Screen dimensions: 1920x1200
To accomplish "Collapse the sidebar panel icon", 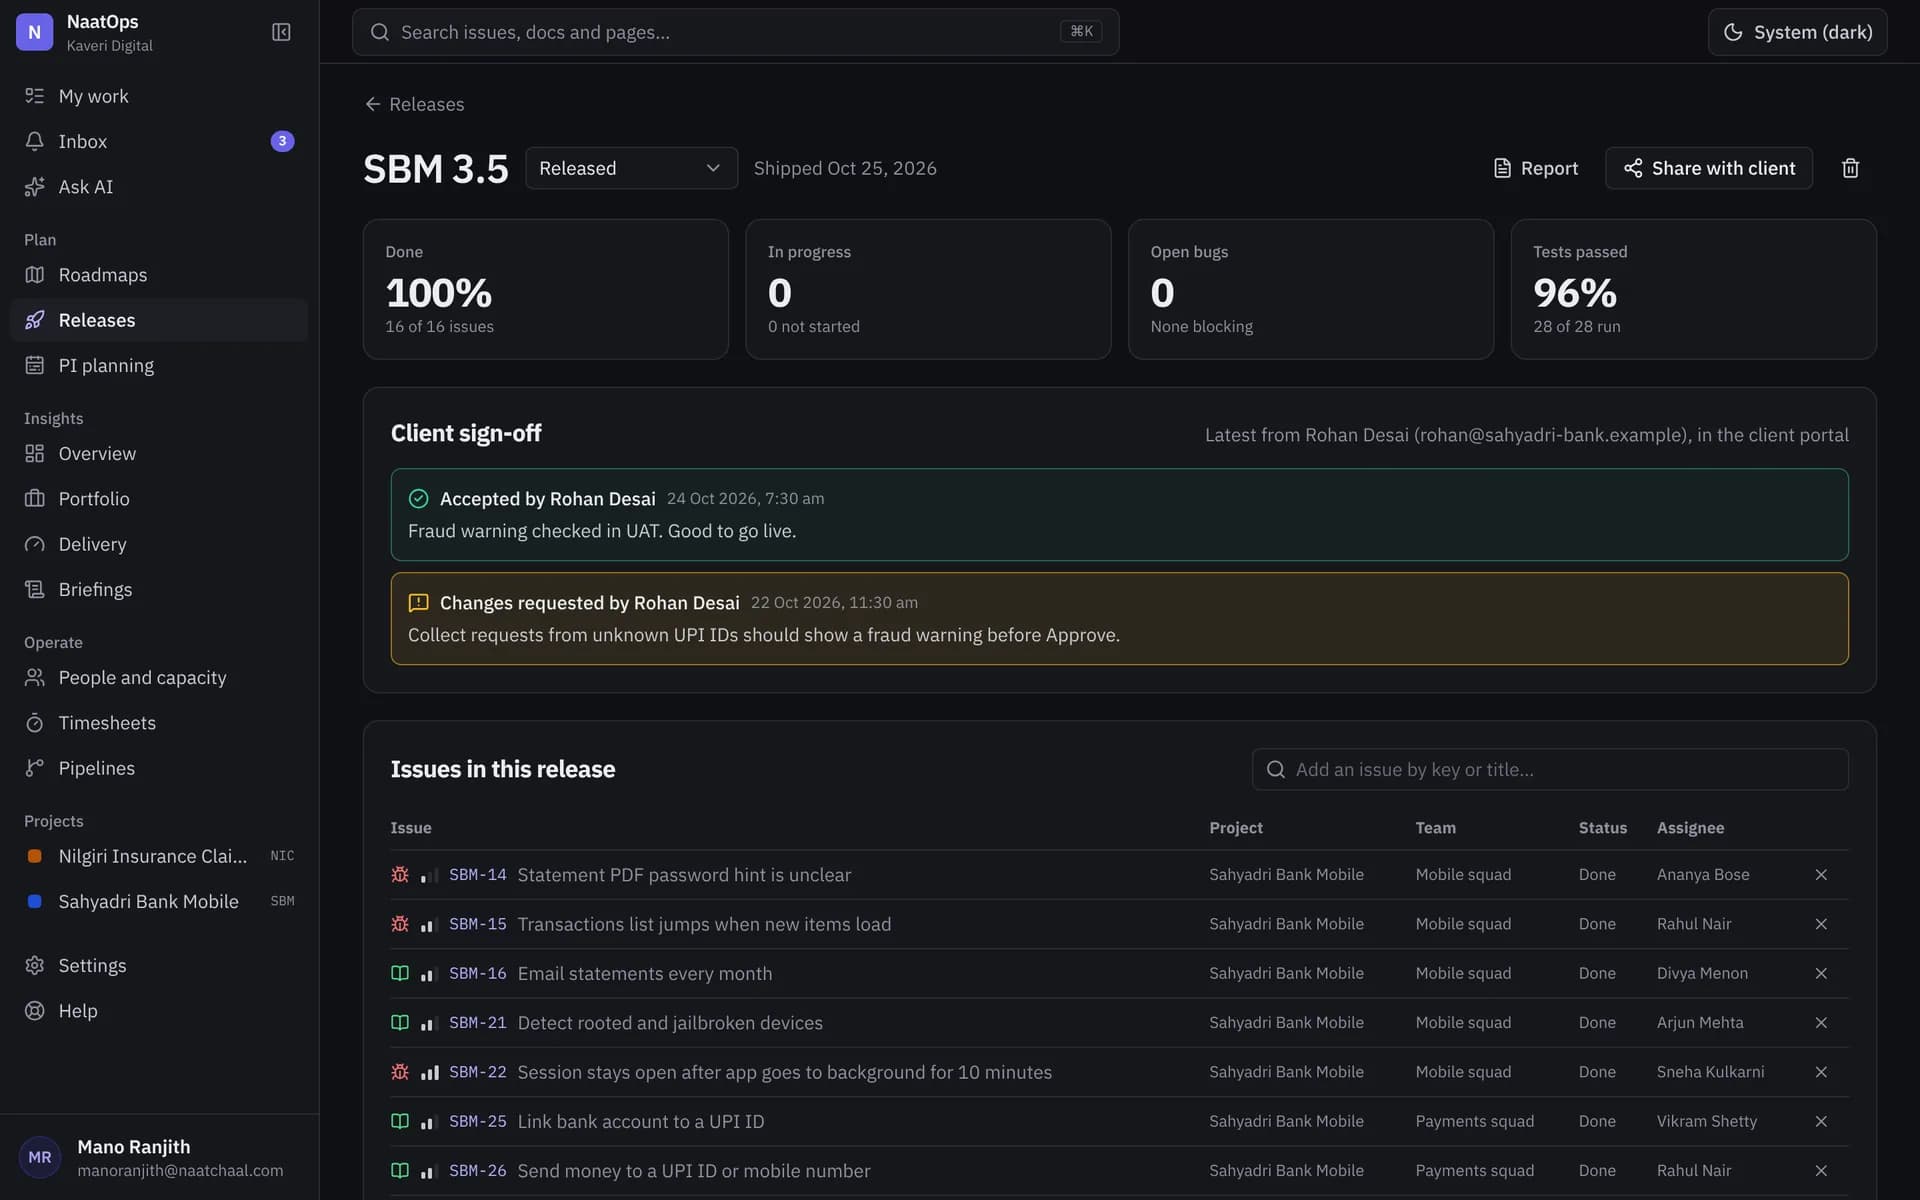I will click(x=281, y=32).
